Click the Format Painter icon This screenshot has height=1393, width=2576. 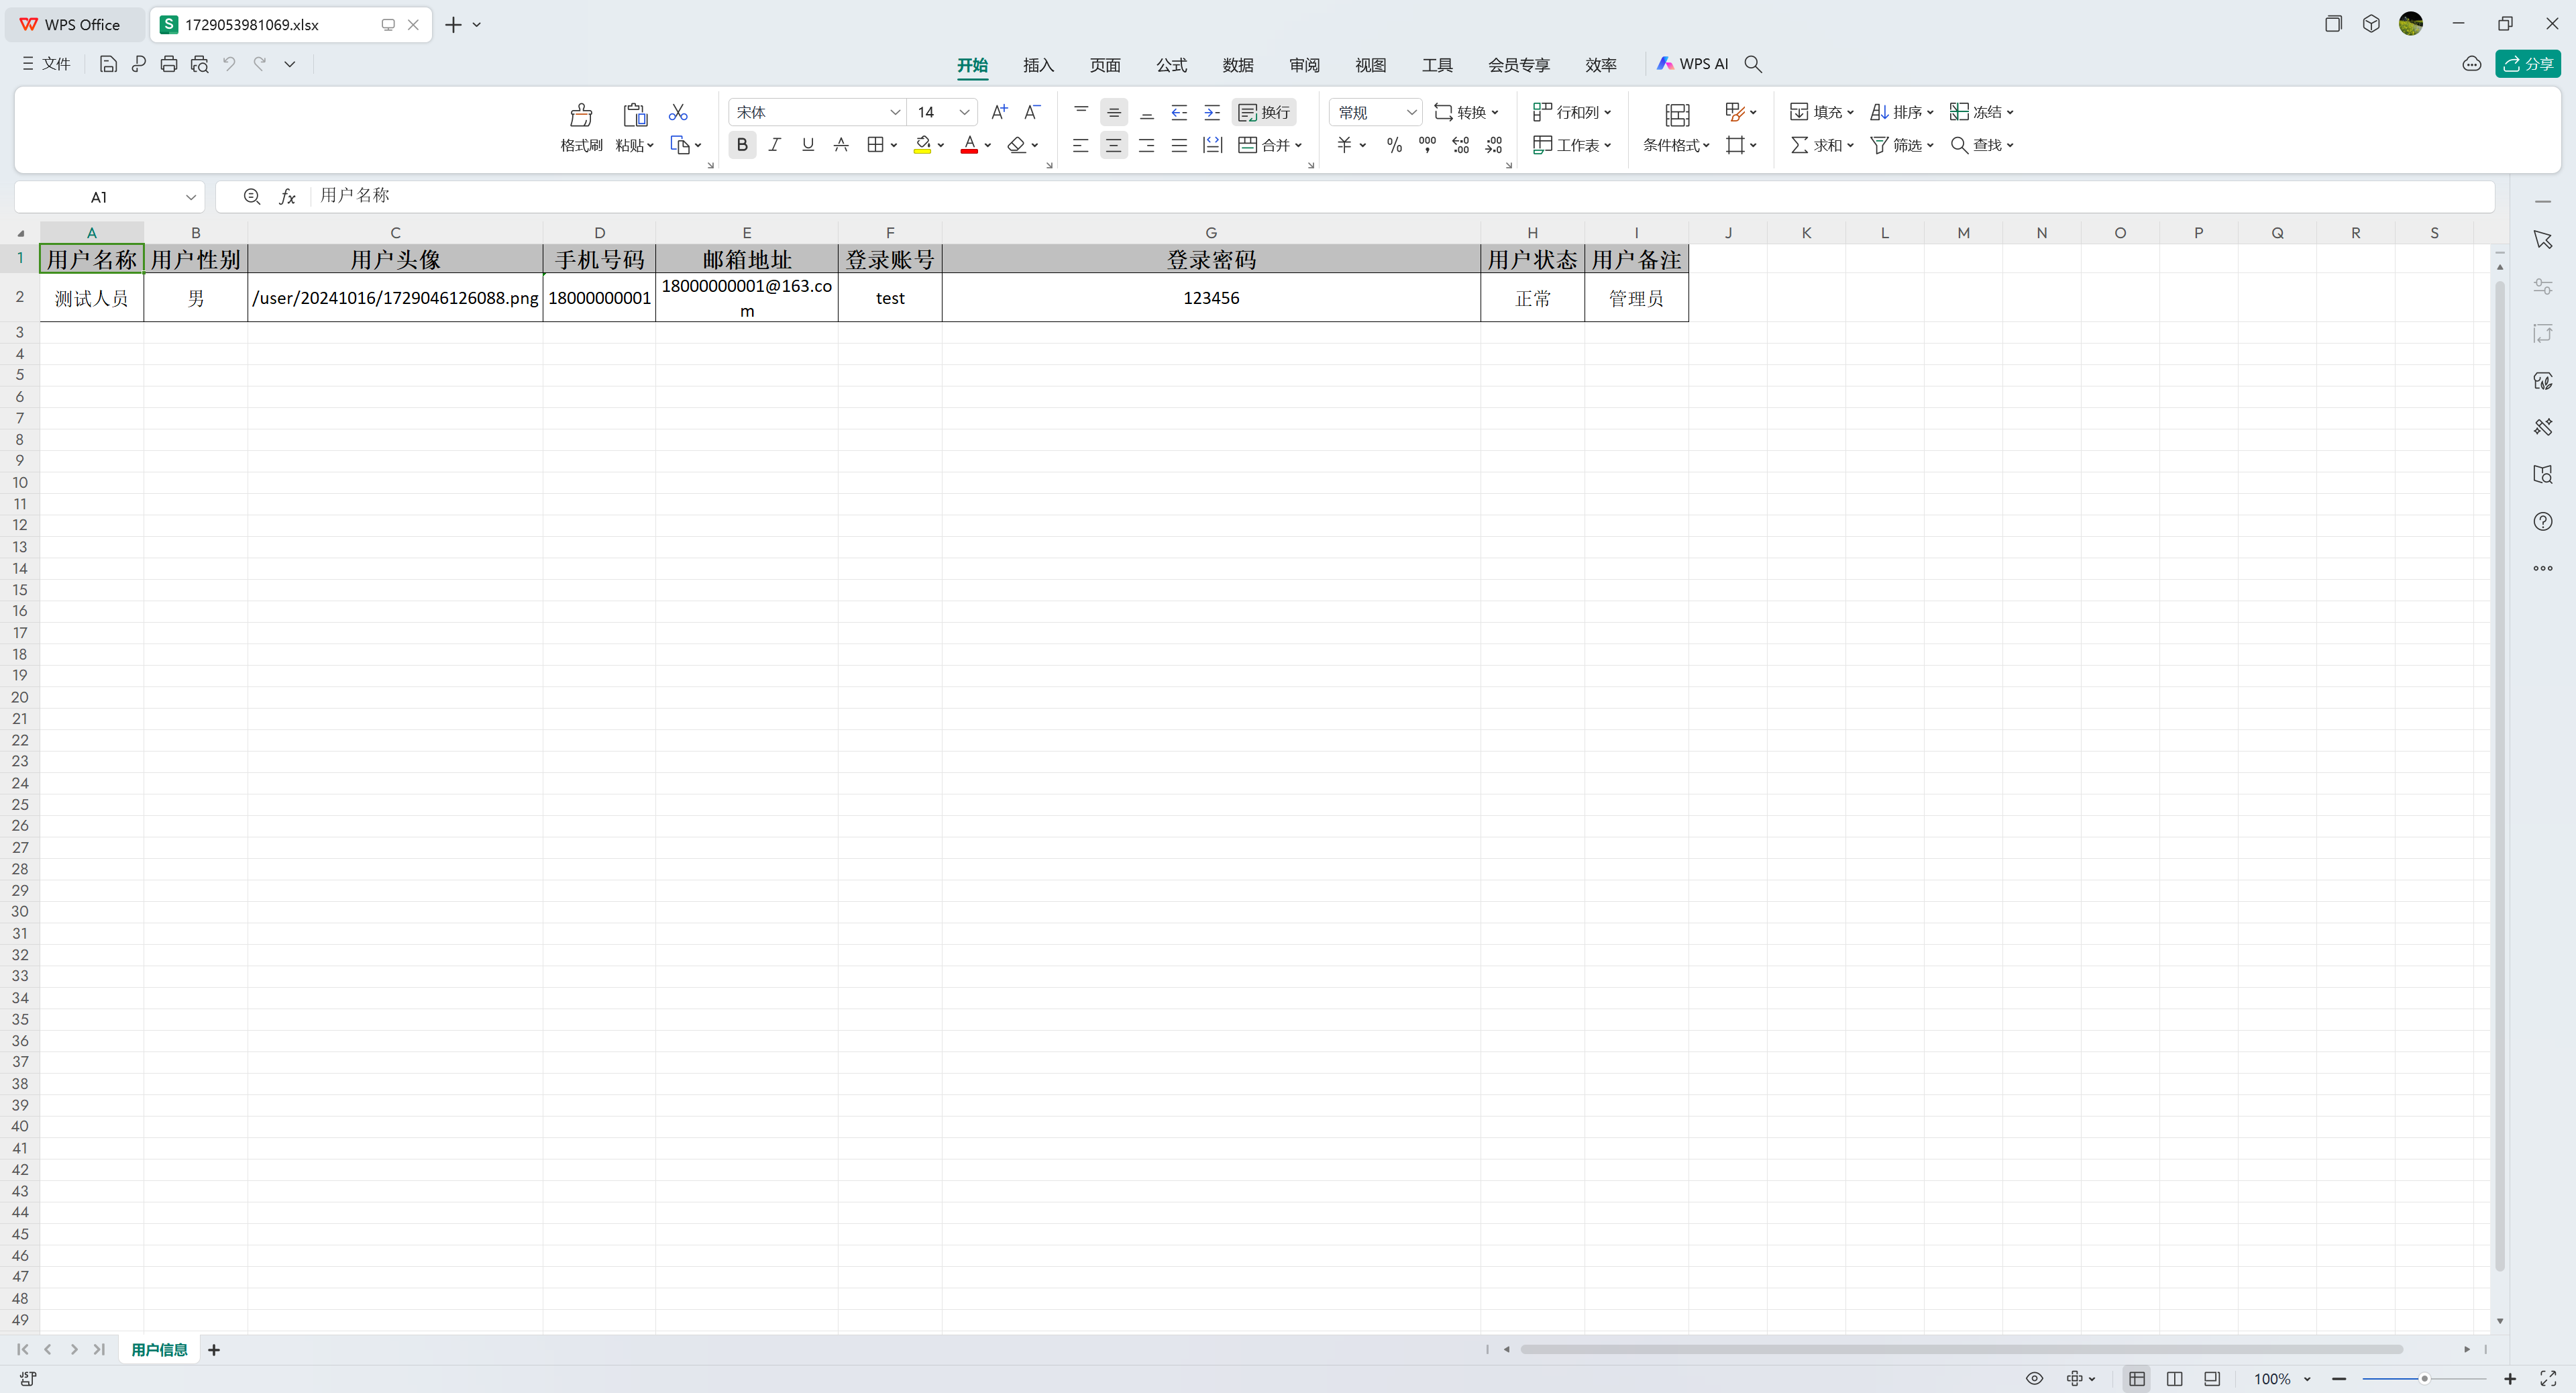(x=581, y=116)
